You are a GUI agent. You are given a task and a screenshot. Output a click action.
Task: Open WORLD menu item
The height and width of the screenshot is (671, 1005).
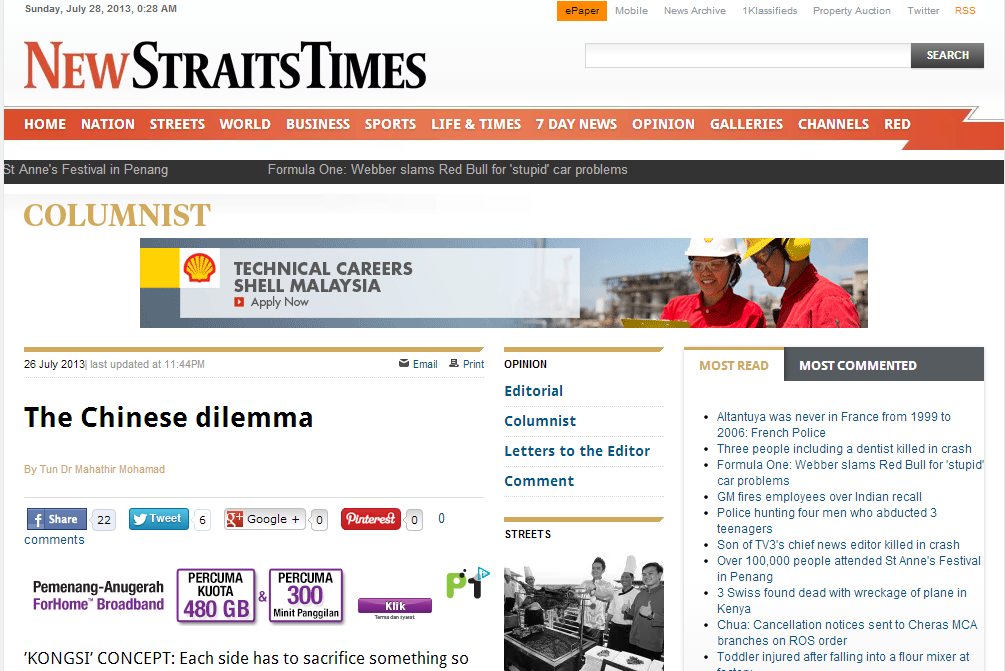[245, 124]
